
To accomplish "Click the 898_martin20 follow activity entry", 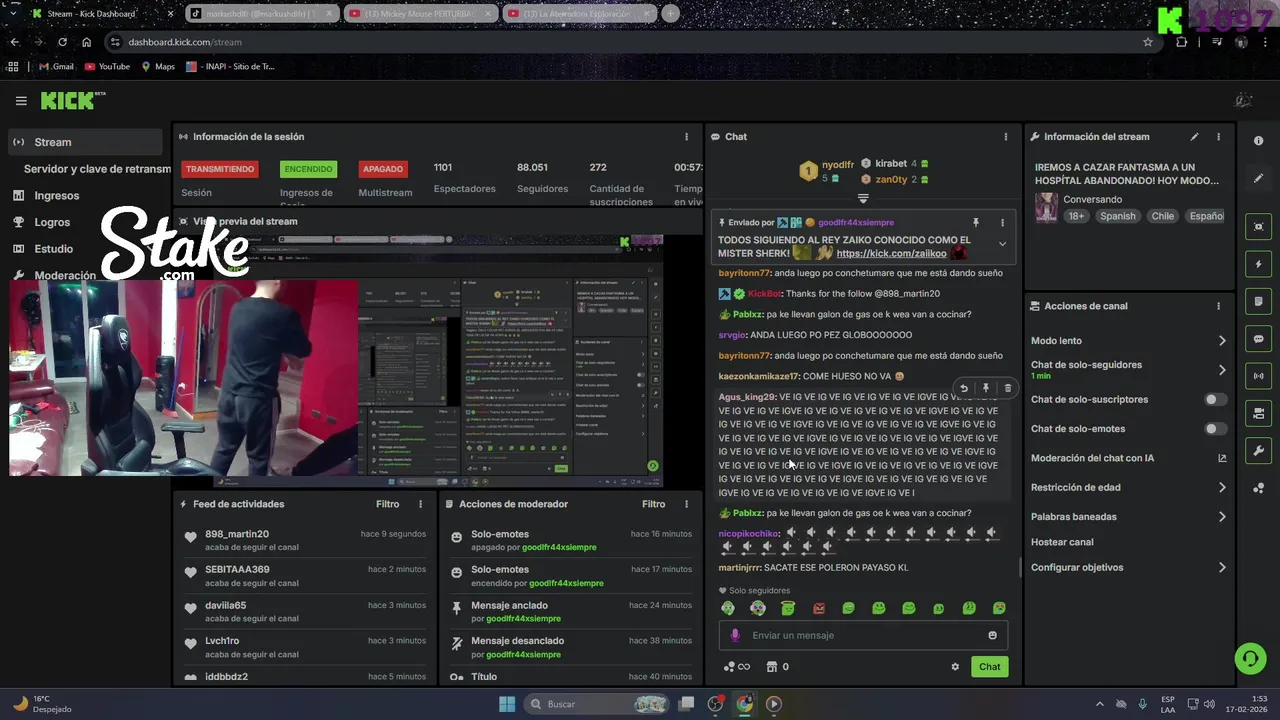I will coord(304,540).
